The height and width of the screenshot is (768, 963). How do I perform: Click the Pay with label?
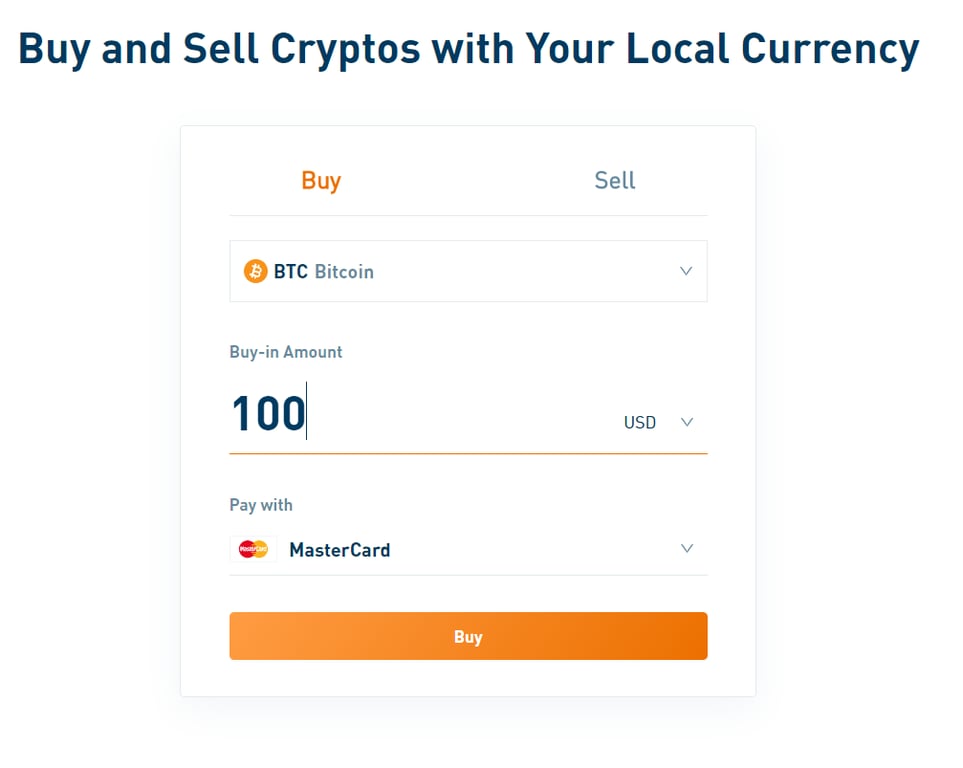261,505
